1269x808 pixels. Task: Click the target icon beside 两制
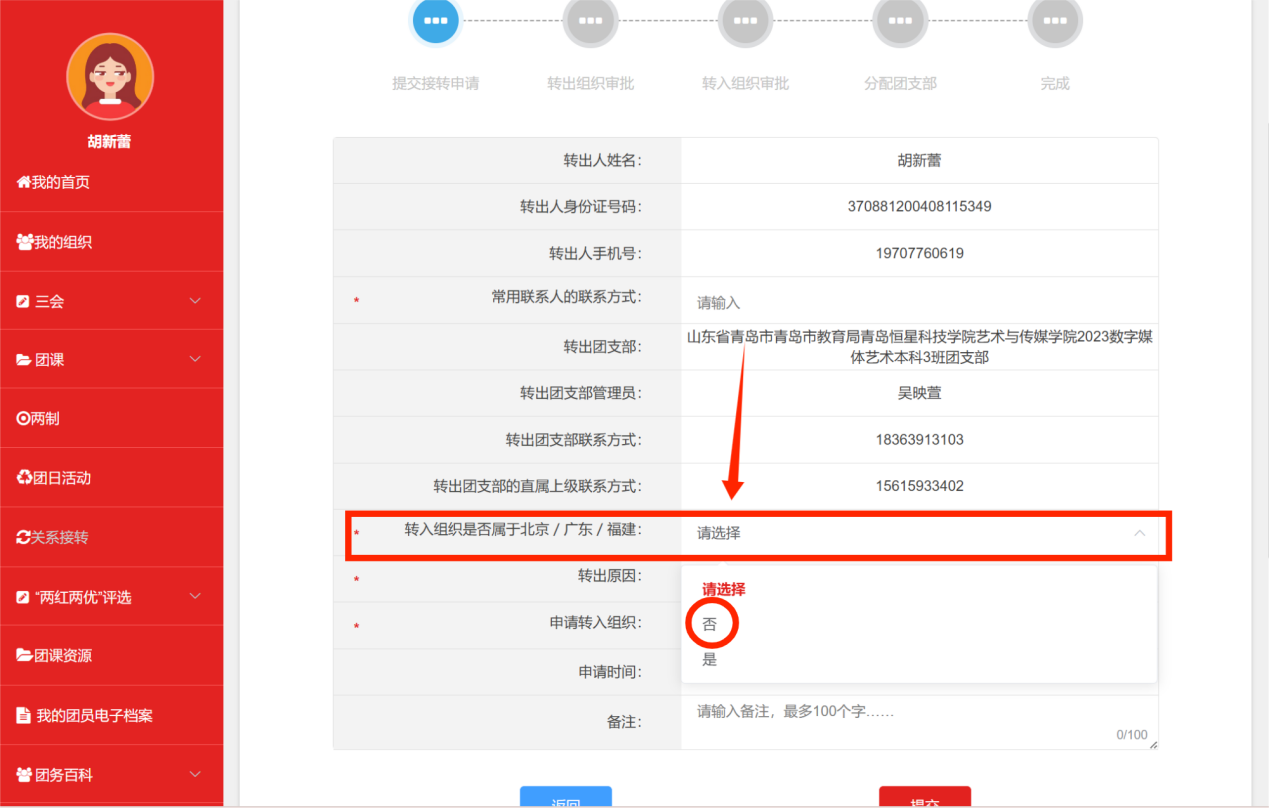click(23, 419)
